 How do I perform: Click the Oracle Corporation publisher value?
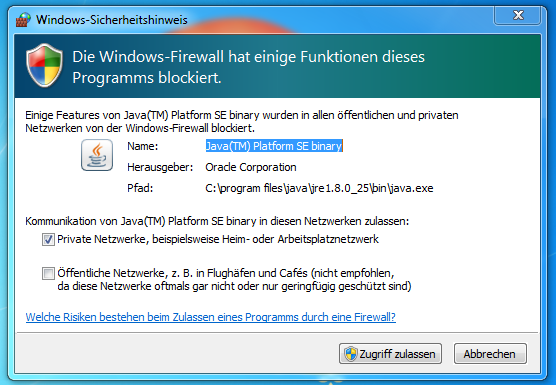coord(251,167)
